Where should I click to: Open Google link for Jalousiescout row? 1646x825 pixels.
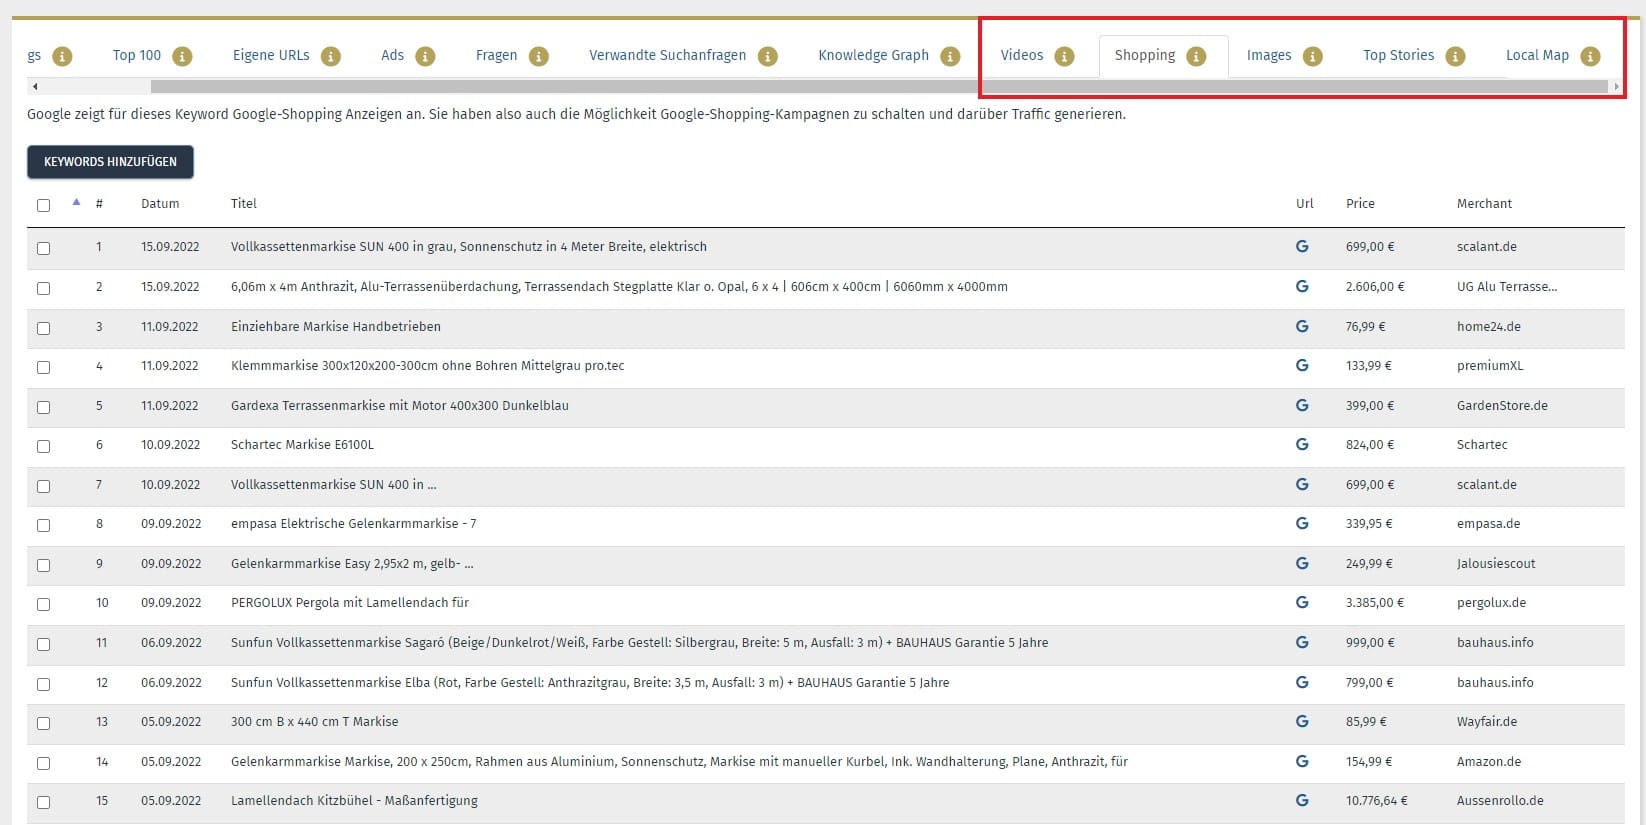click(1302, 563)
